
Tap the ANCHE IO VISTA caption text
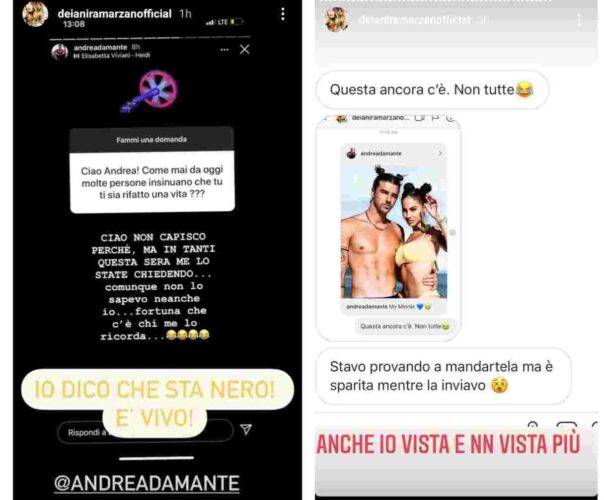(448, 444)
